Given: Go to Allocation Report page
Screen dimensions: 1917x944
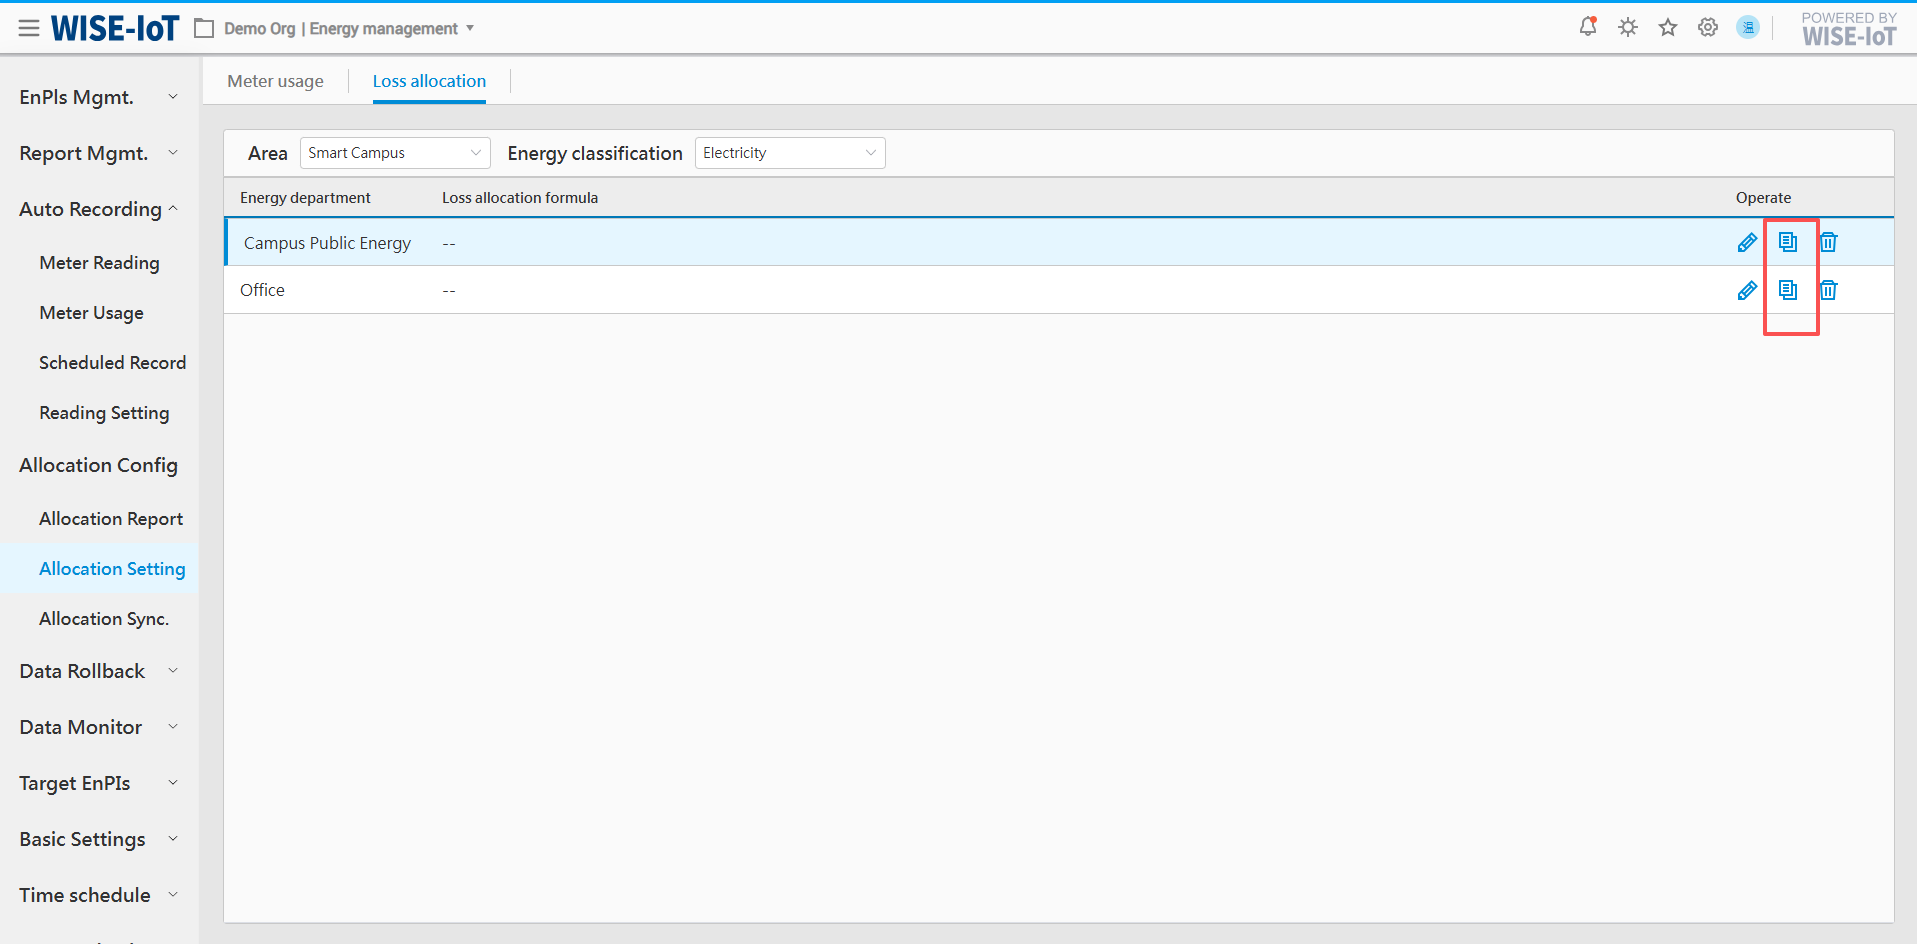Looking at the screenshot, I should (111, 519).
